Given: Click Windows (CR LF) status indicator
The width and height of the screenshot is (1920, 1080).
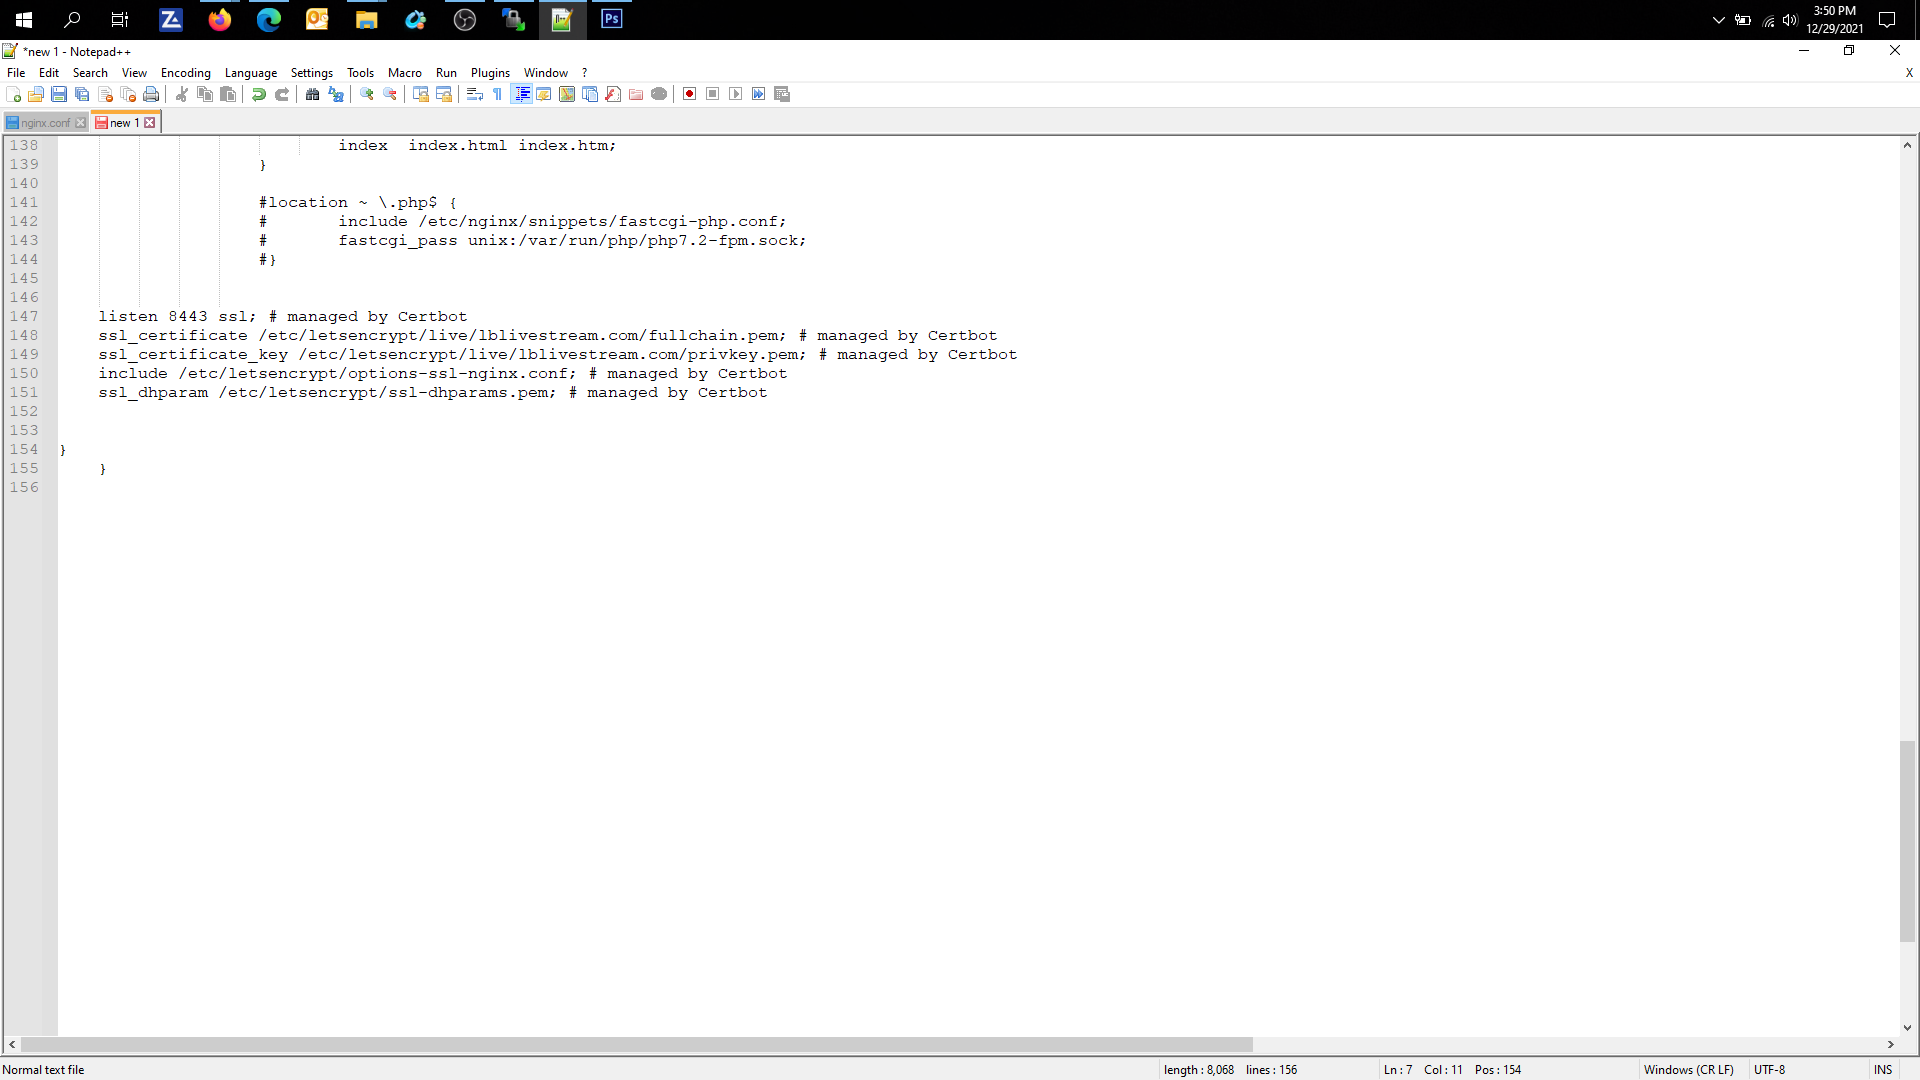Looking at the screenshot, I should pyautogui.click(x=1689, y=1069).
